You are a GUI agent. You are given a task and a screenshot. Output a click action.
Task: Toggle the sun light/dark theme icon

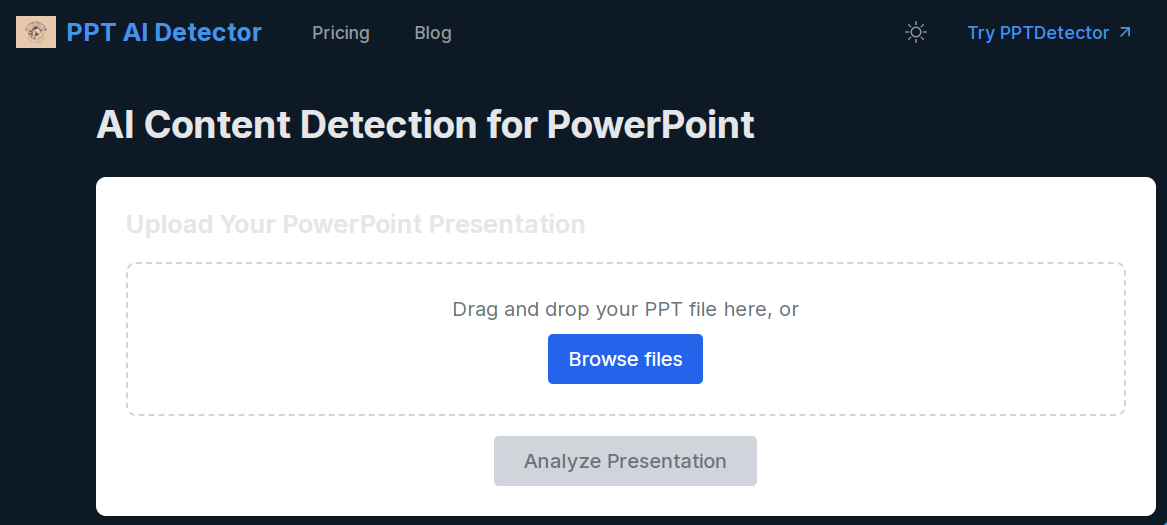[x=915, y=32]
